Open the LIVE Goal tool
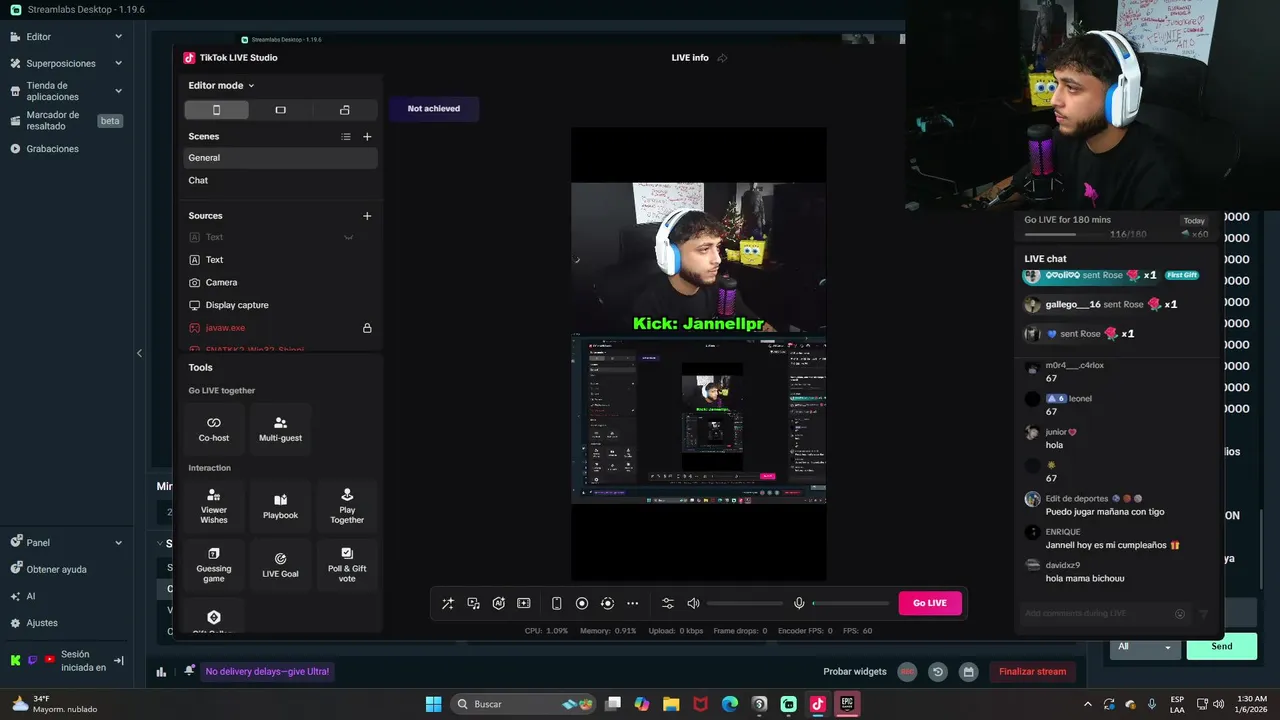1280x720 pixels. [x=280, y=565]
